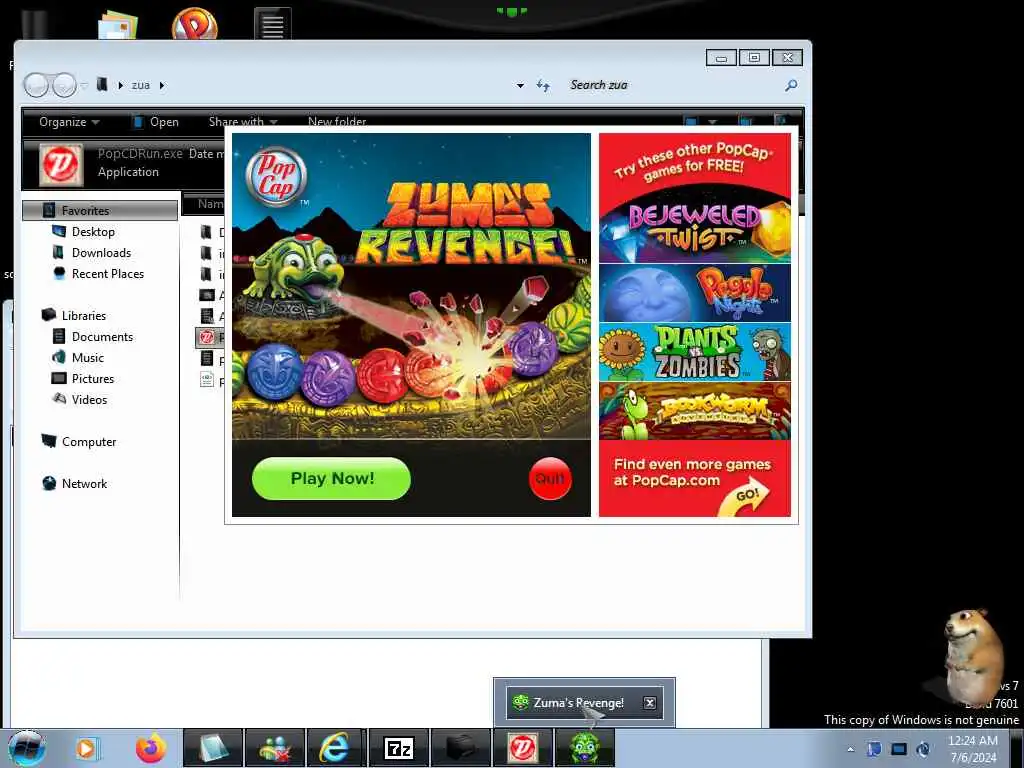This screenshot has height=768, width=1024.
Task: Click the Windows Start orb
Action: (27, 749)
